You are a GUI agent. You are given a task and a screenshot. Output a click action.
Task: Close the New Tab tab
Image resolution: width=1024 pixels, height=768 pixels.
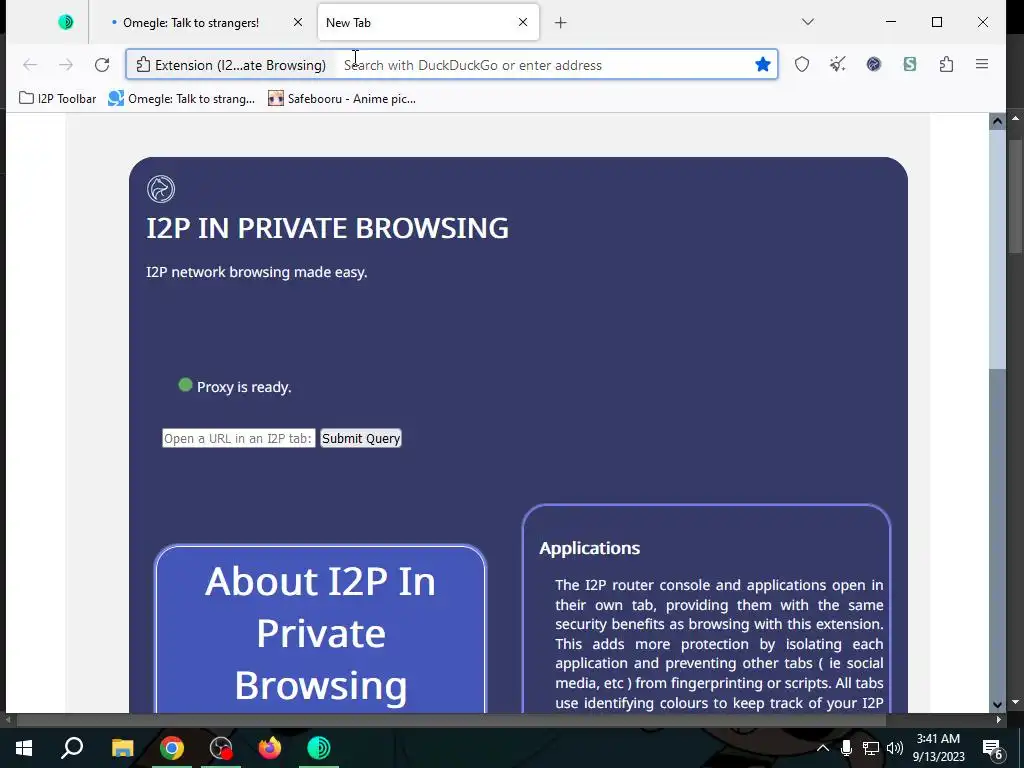coord(522,22)
